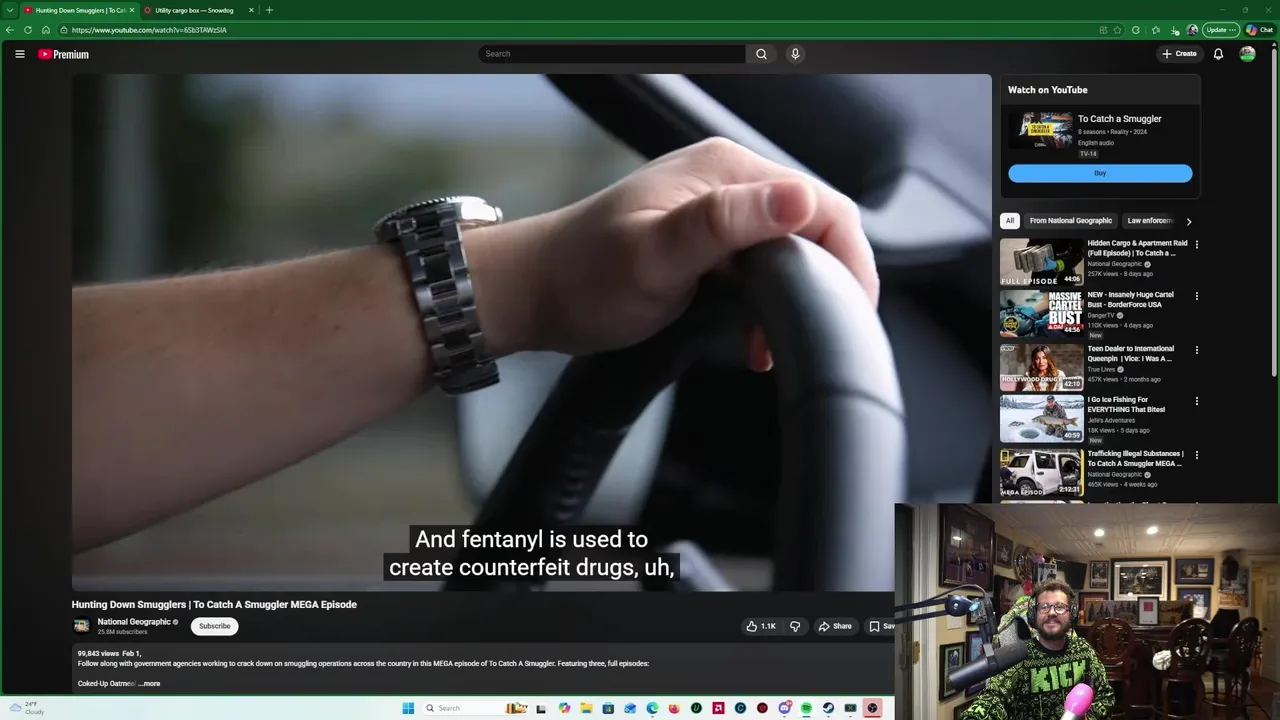The width and height of the screenshot is (1280, 720).
Task: Open options for Trafficking Illegal Substances video
Action: click(1196, 455)
